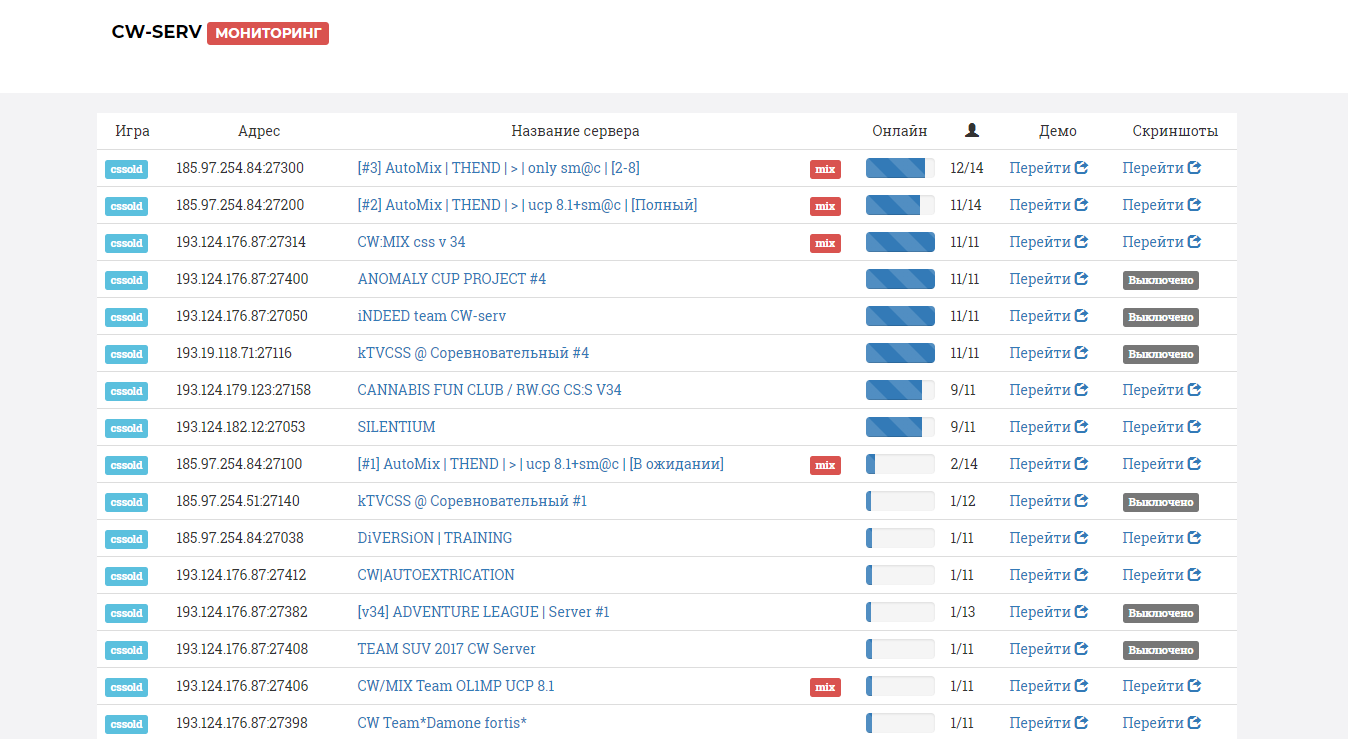
Task: Open screenshots link for CW|AUTOEXTRICATION
Action: (x=1161, y=575)
